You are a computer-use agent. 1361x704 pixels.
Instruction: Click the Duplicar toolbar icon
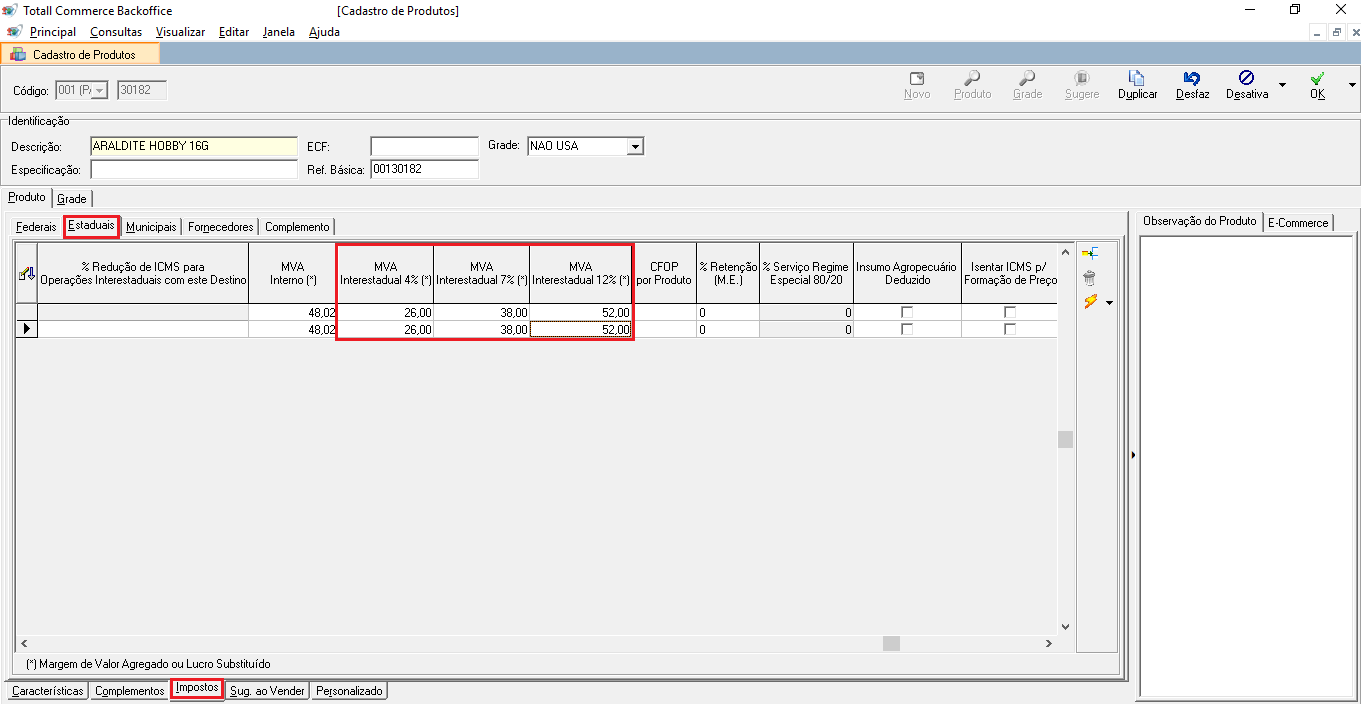(1137, 79)
